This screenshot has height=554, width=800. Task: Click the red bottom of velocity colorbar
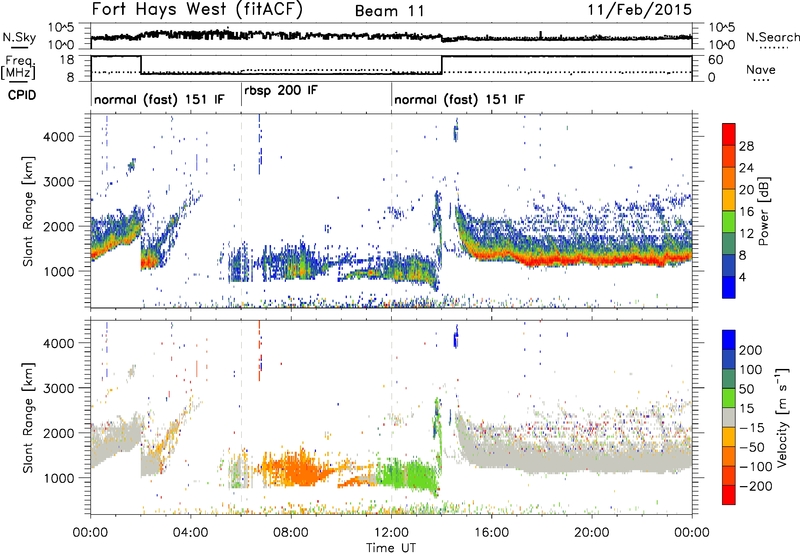pos(729,495)
